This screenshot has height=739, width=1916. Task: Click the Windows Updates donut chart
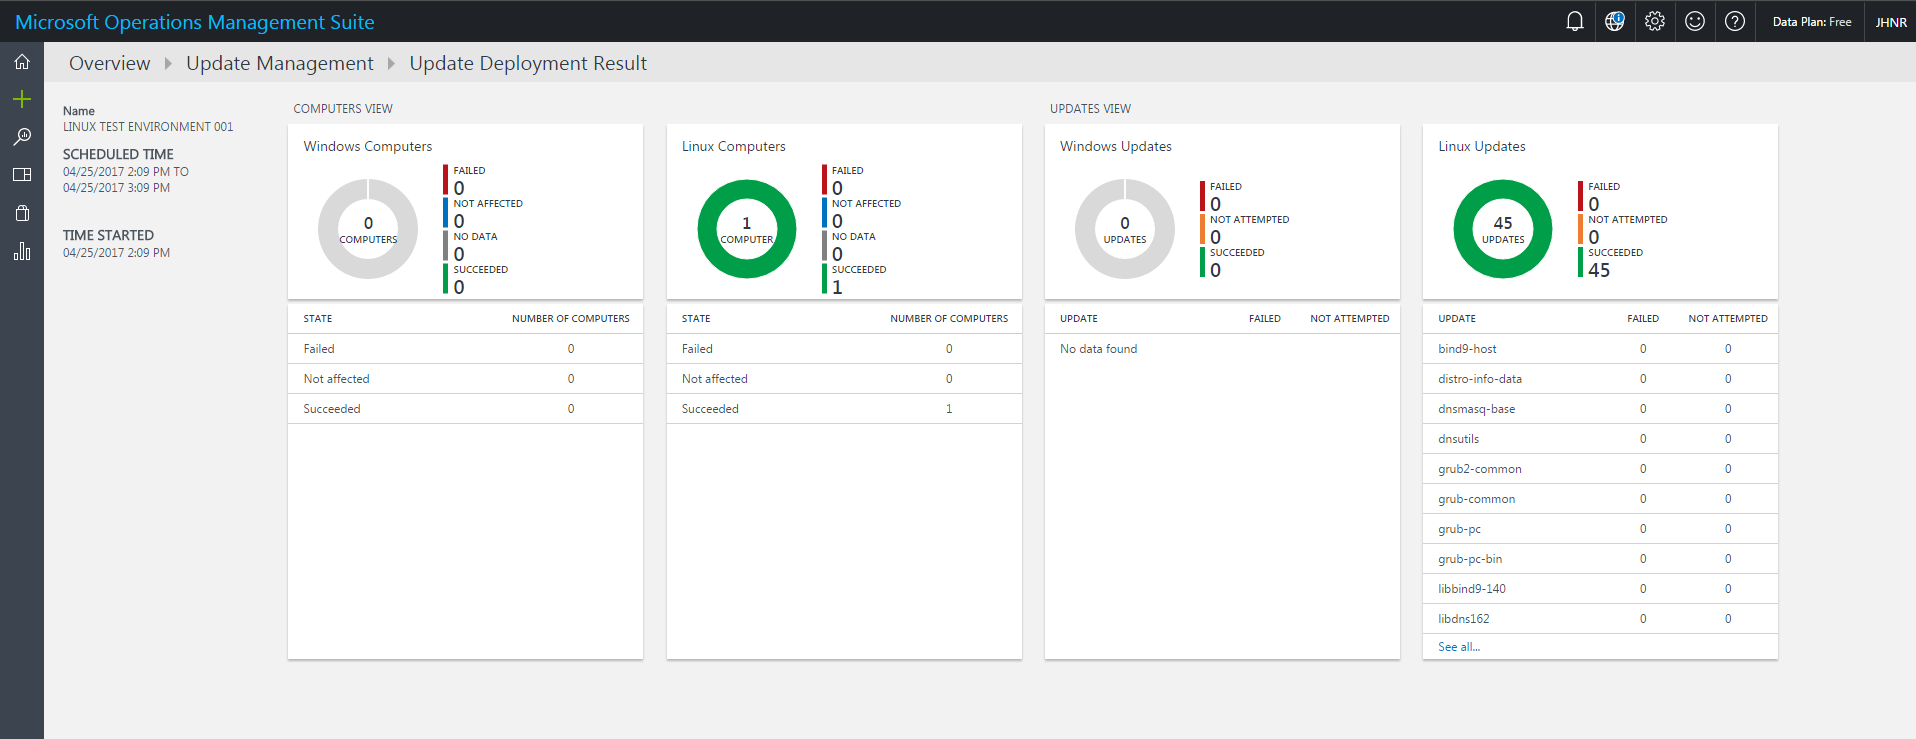pos(1125,229)
